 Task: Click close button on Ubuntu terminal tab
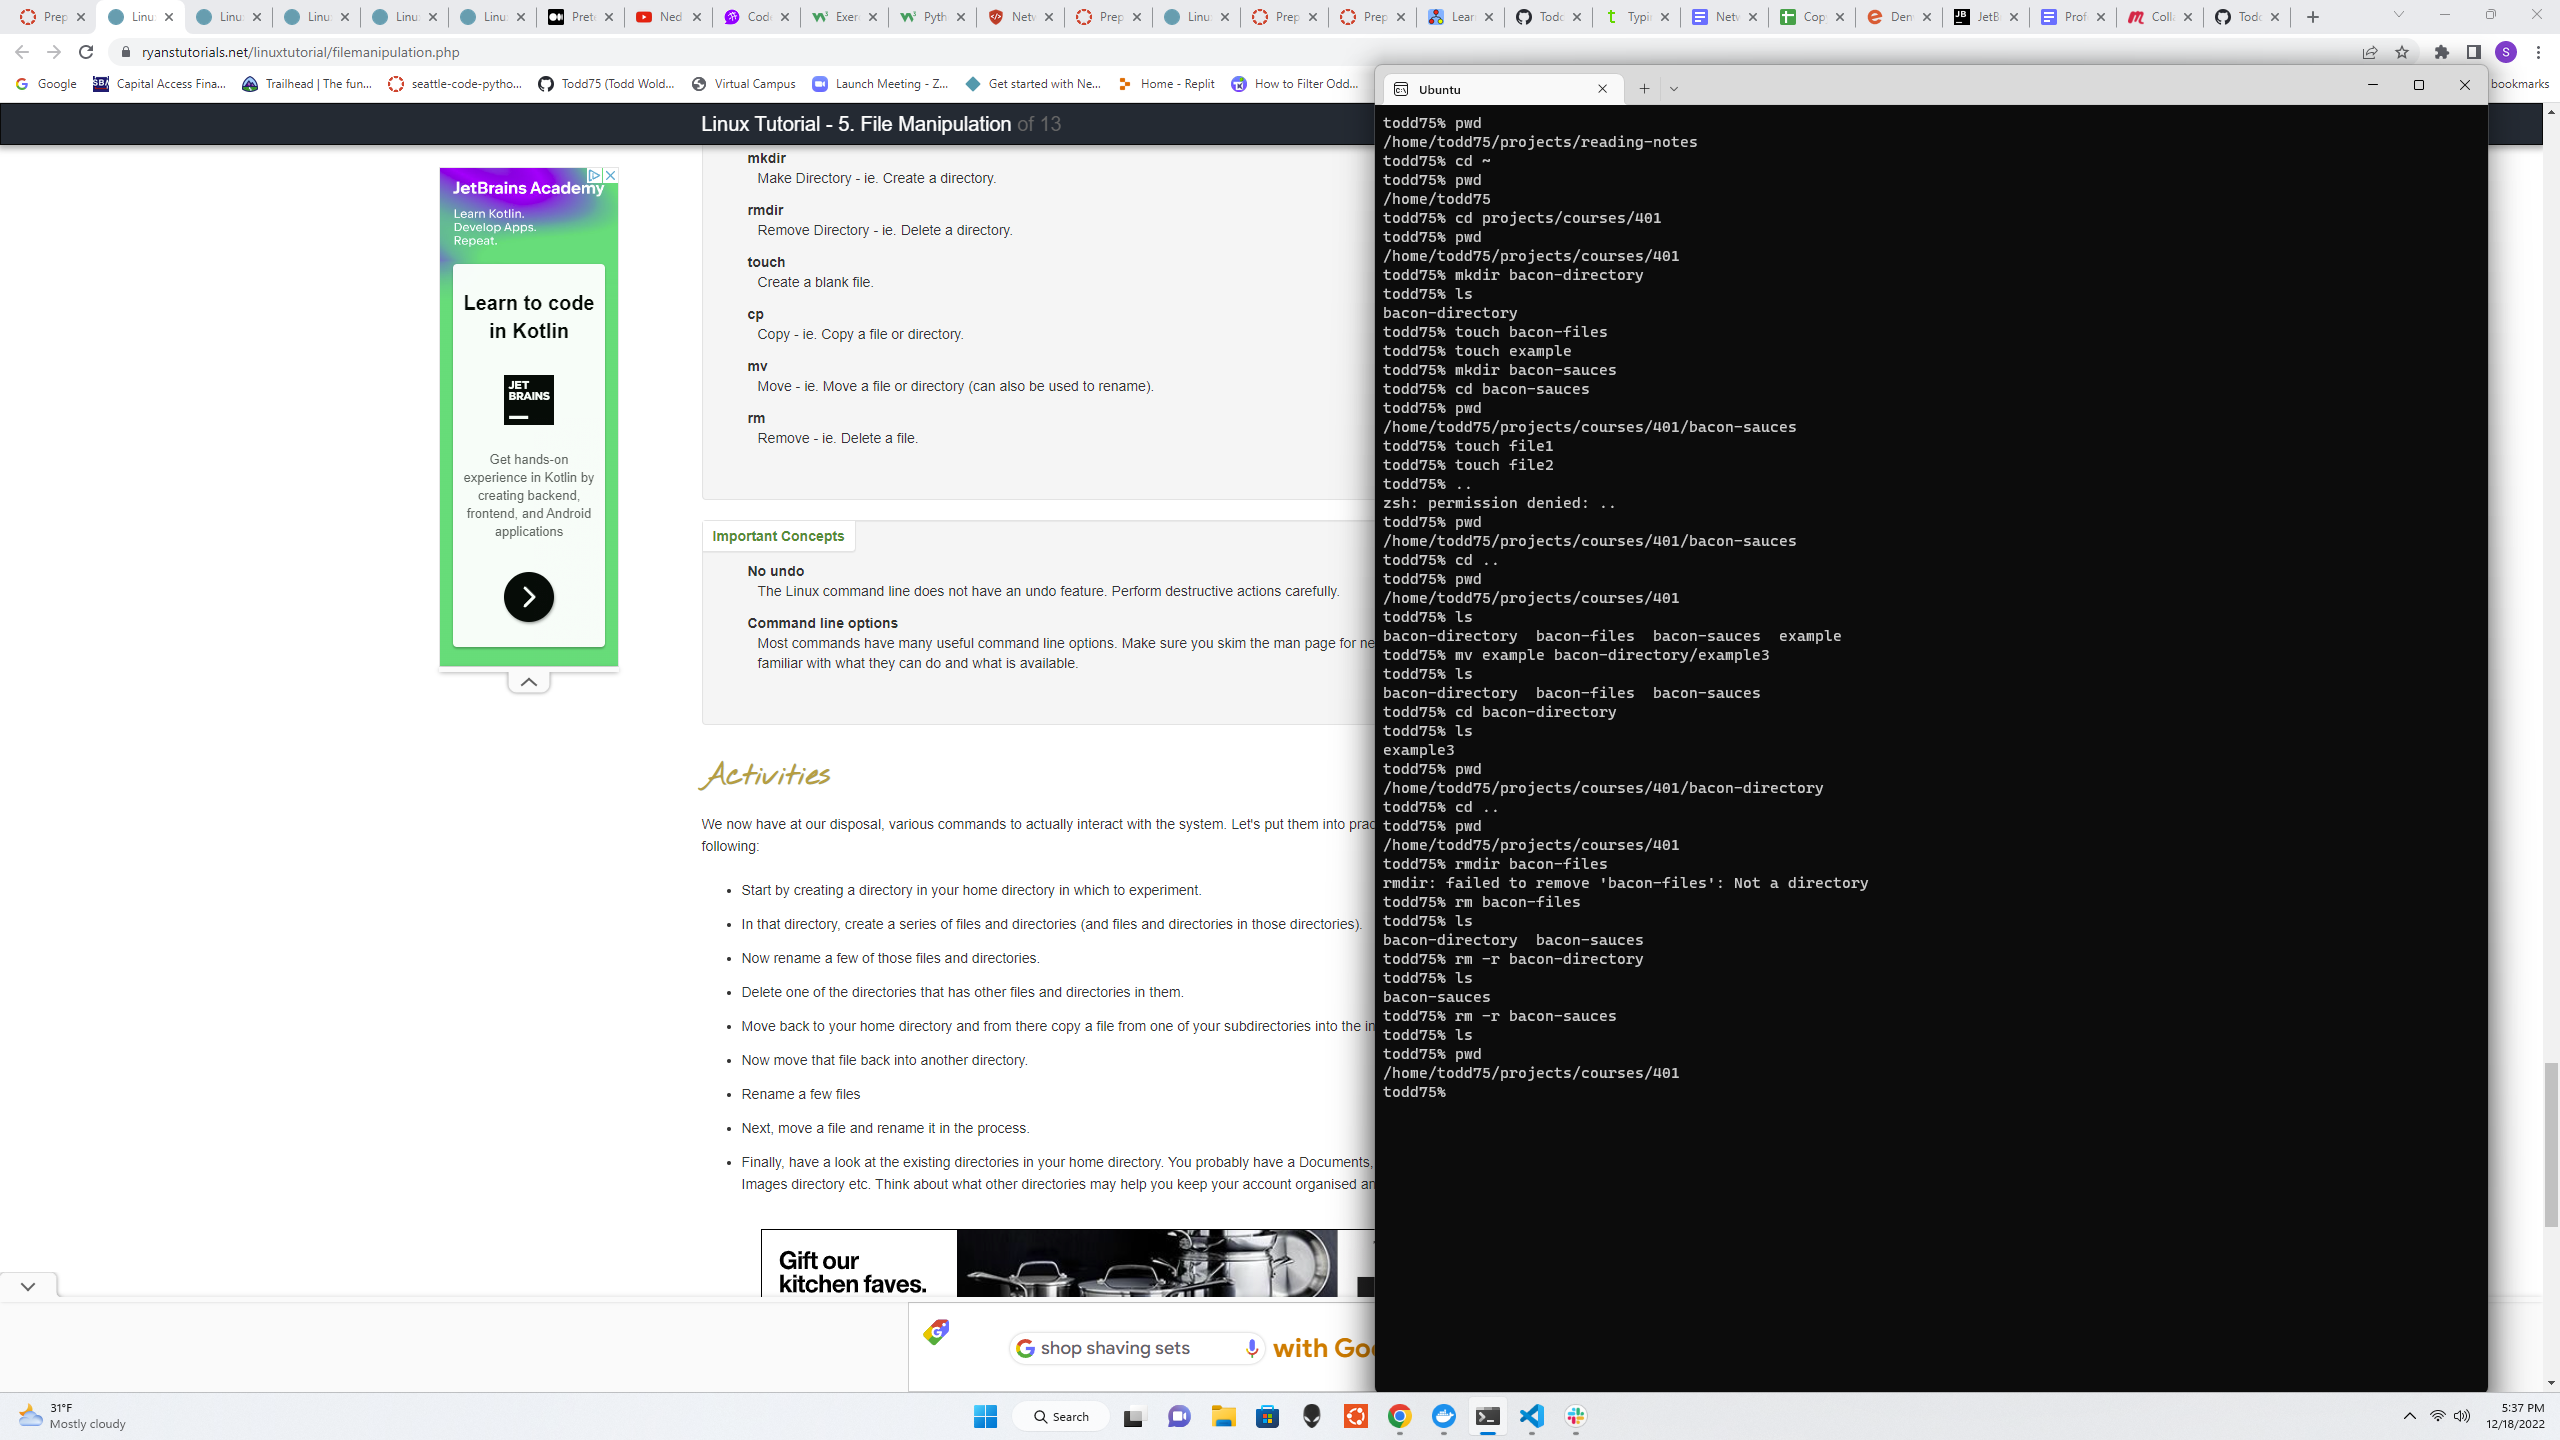[1602, 88]
